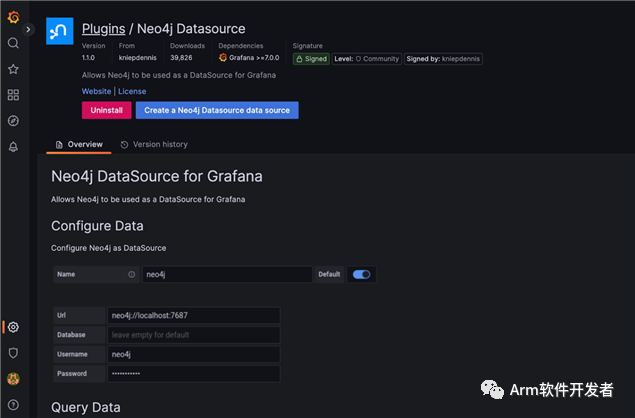This screenshot has height=418, width=635.
Task: Open the plugin License link
Action: point(132,91)
